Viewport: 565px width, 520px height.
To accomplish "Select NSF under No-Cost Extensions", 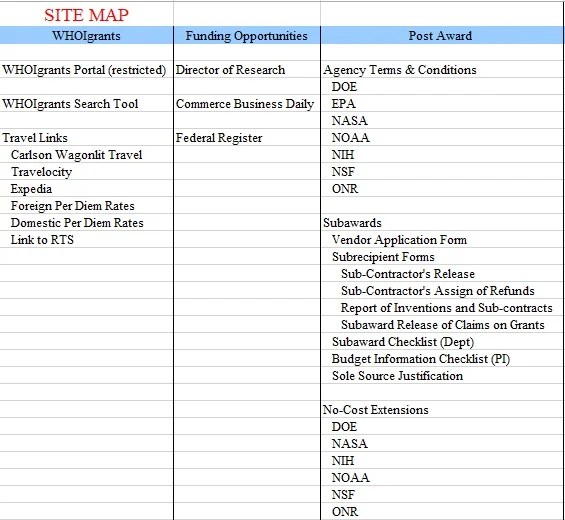I will [343, 495].
